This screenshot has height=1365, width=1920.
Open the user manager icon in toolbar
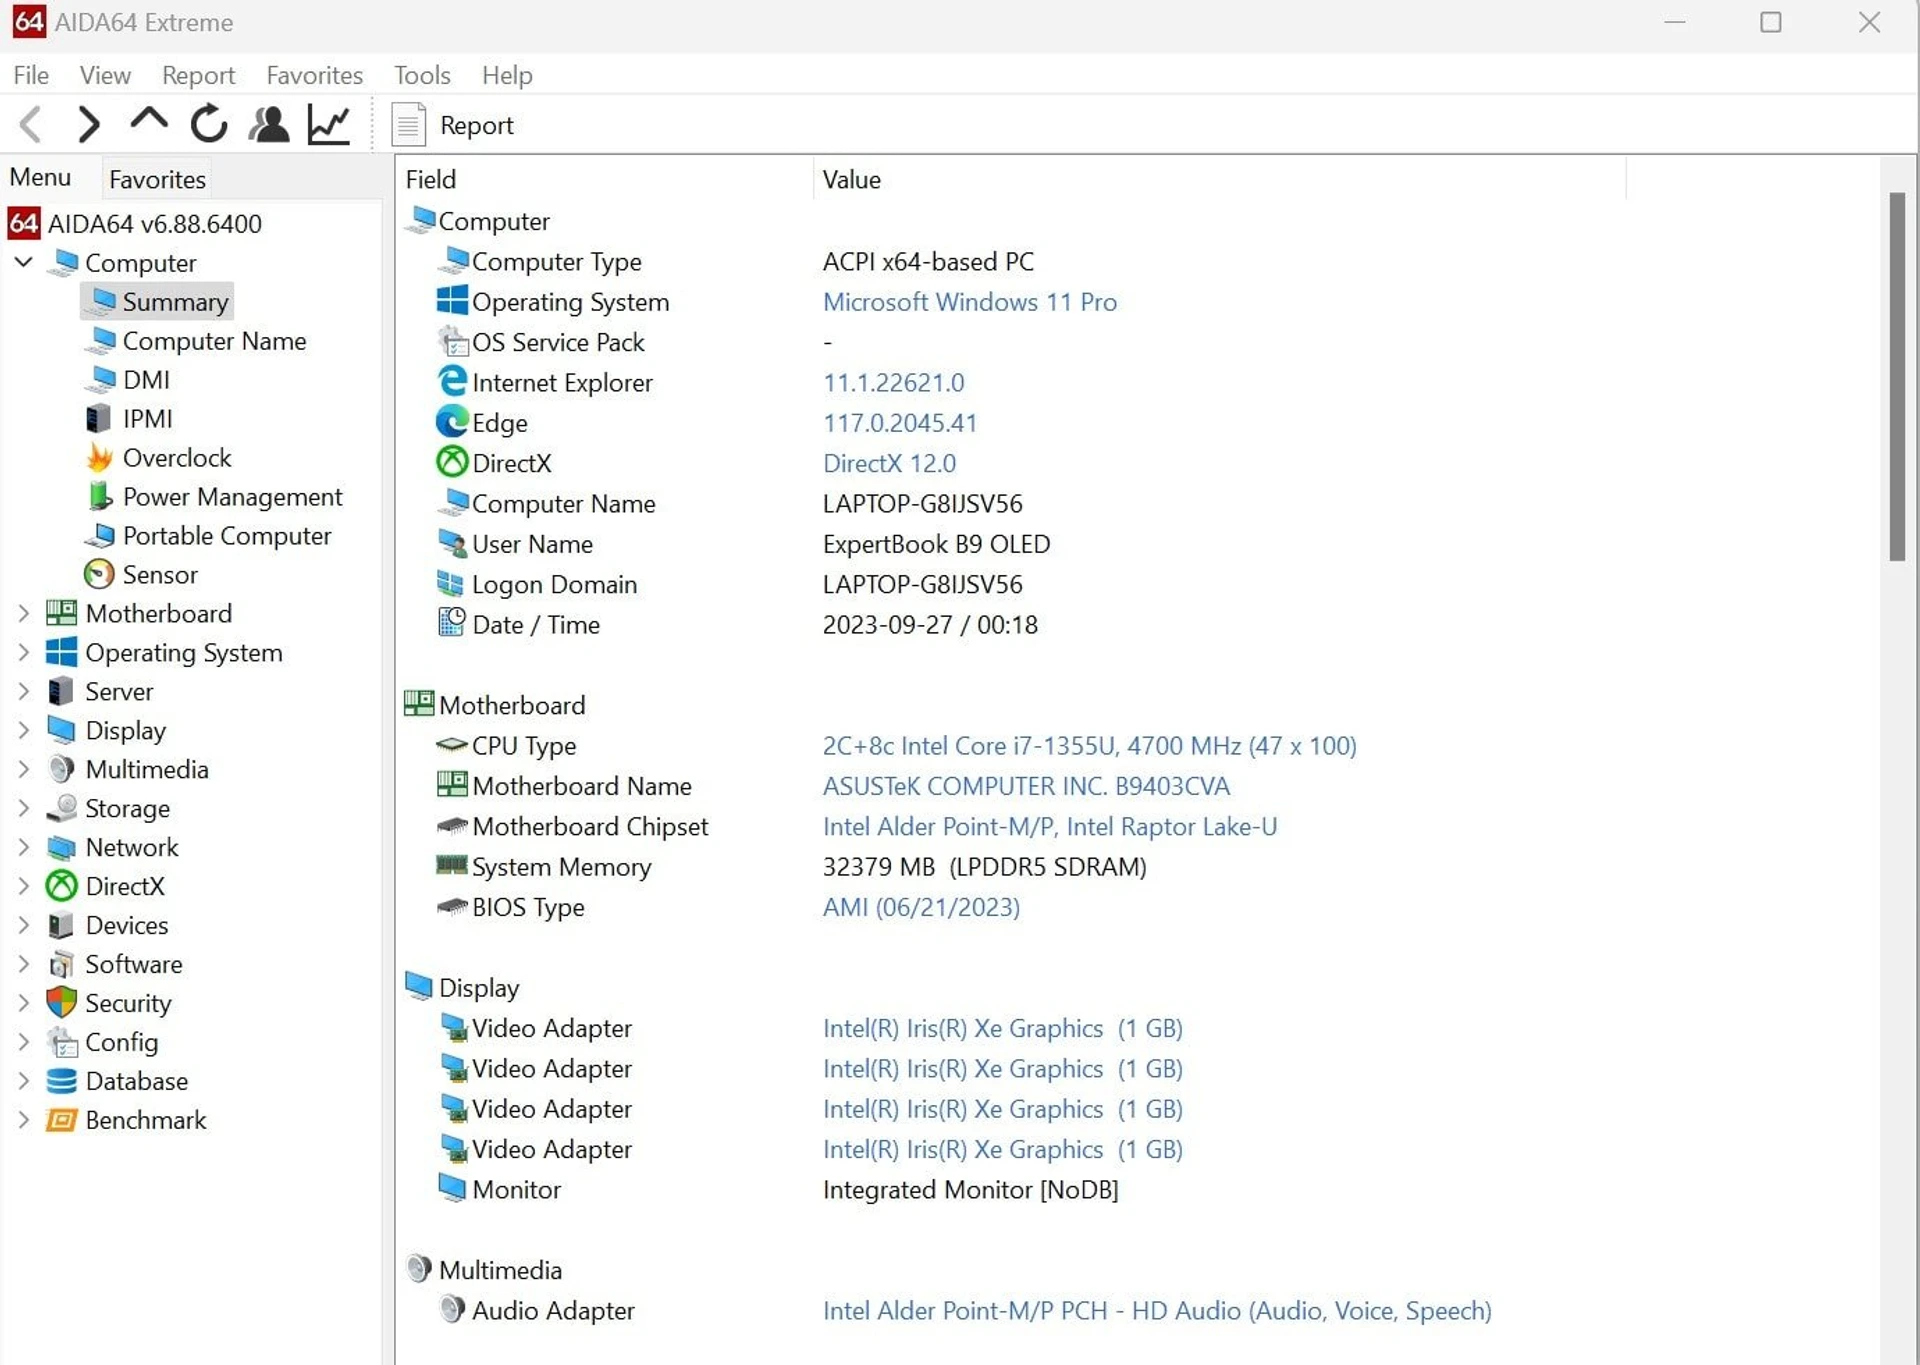[x=269, y=124]
